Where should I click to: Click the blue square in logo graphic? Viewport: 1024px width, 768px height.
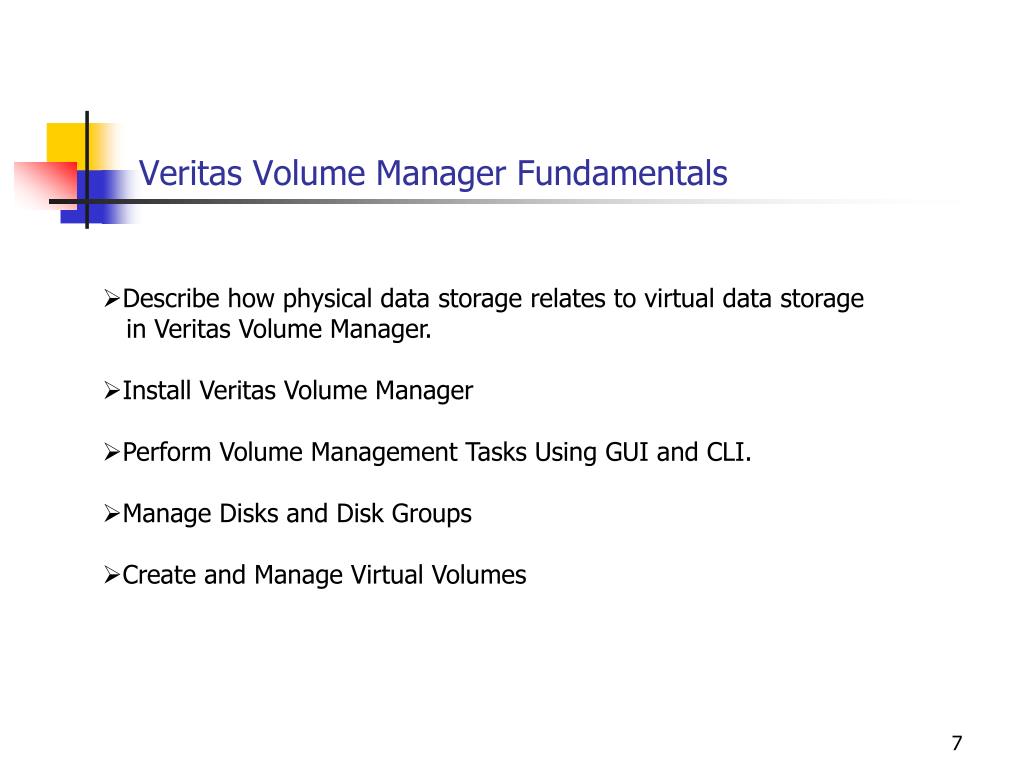[99, 197]
